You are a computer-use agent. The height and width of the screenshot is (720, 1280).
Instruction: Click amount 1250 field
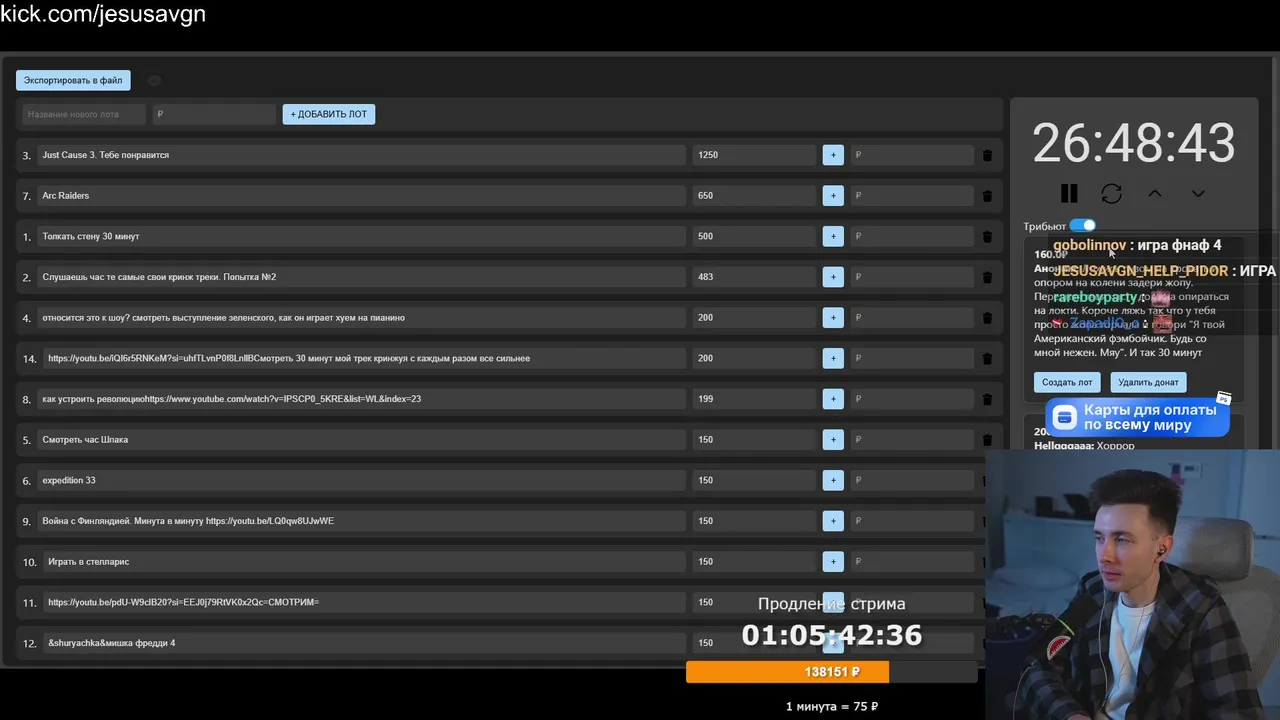[754, 155]
